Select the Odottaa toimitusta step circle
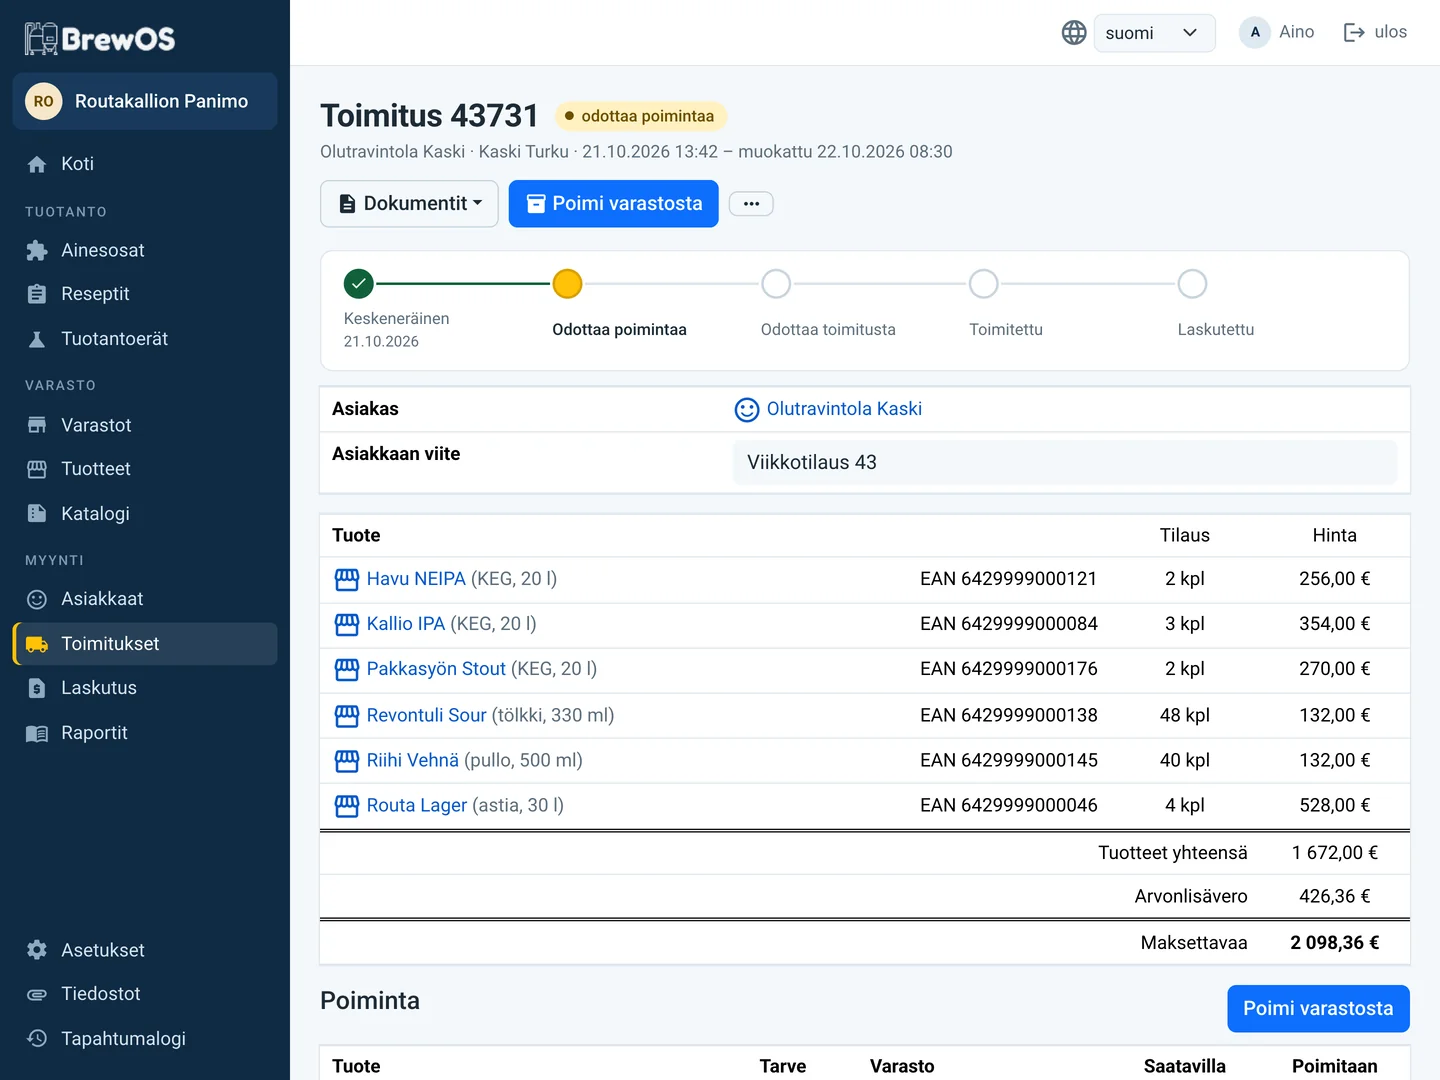 [776, 284]
